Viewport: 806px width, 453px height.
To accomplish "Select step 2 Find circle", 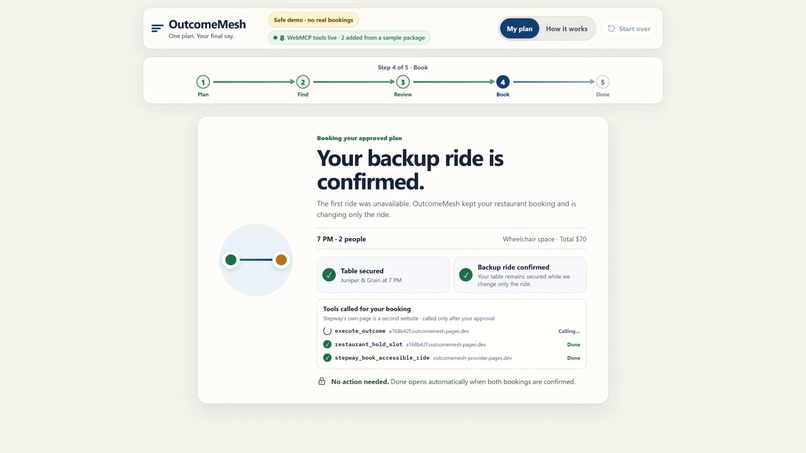I will 303,82.
